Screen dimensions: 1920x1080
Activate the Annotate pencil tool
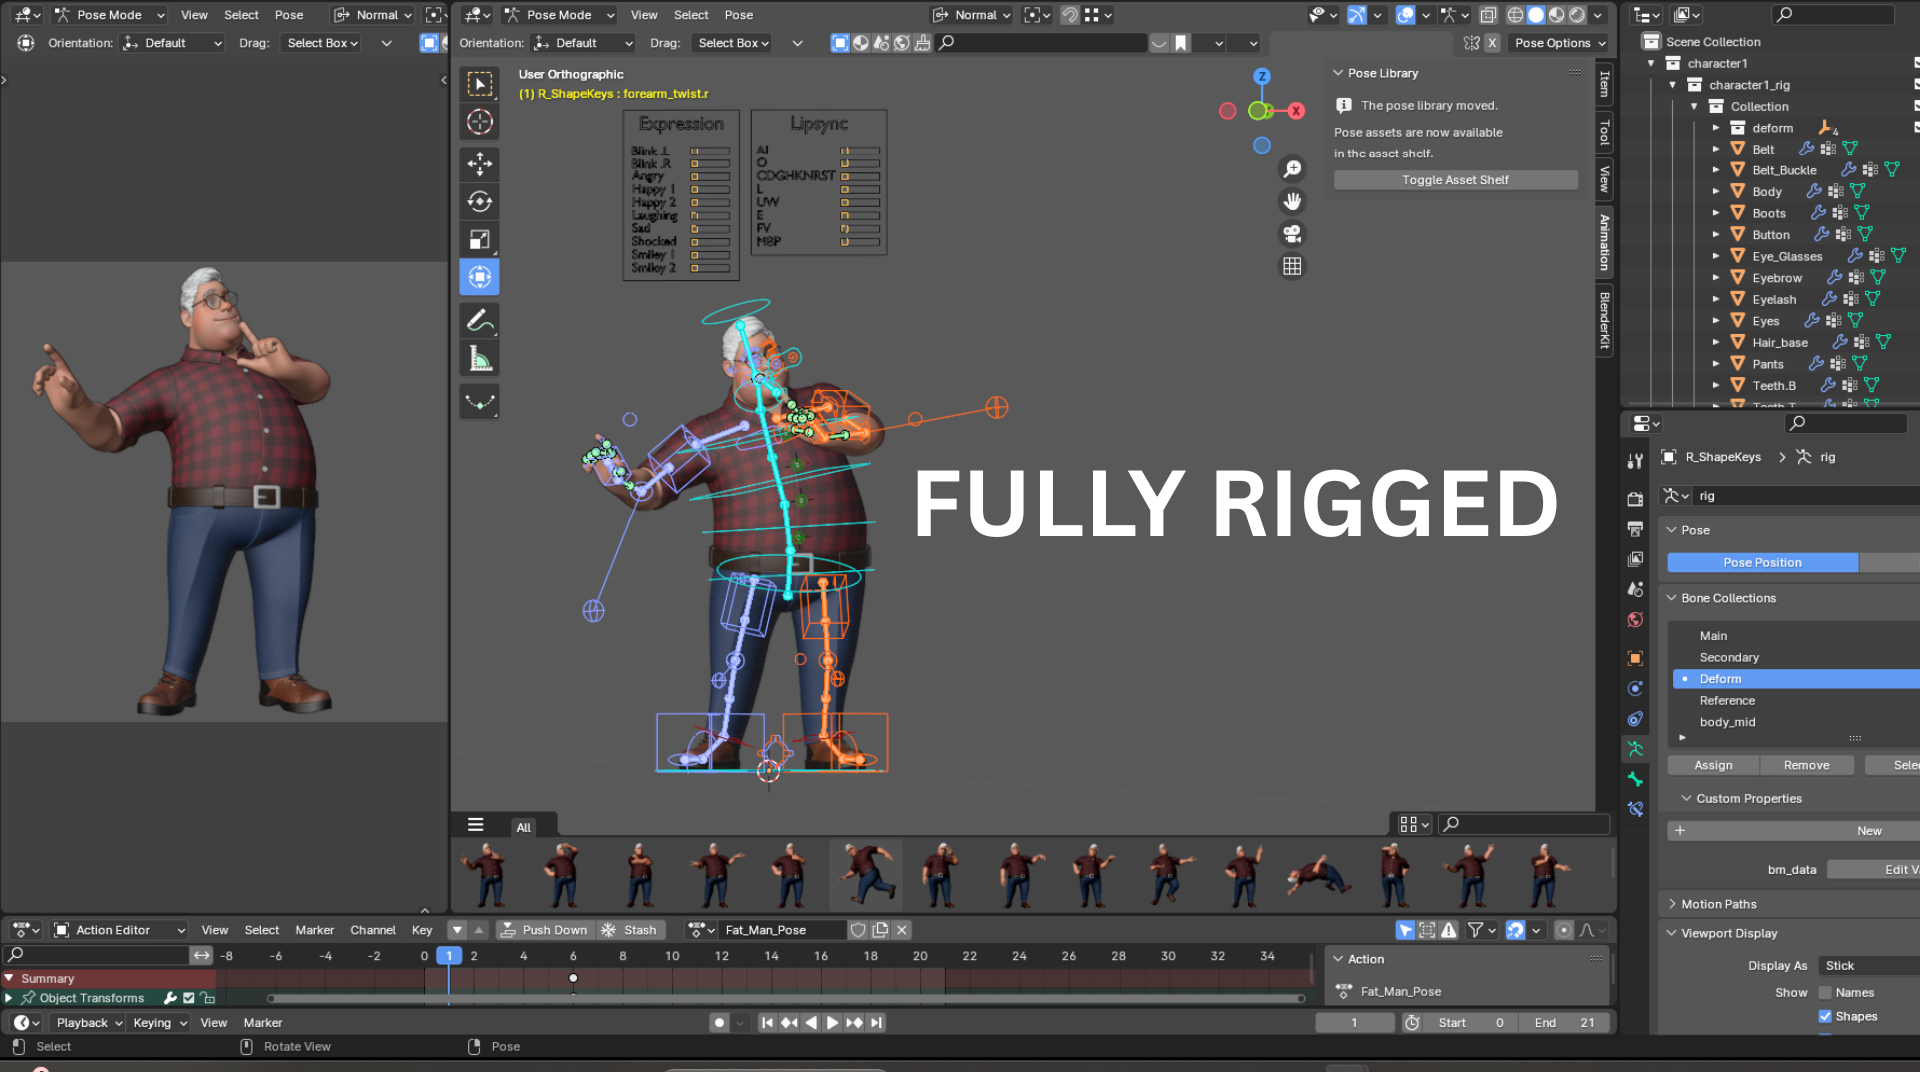[480, 320]
